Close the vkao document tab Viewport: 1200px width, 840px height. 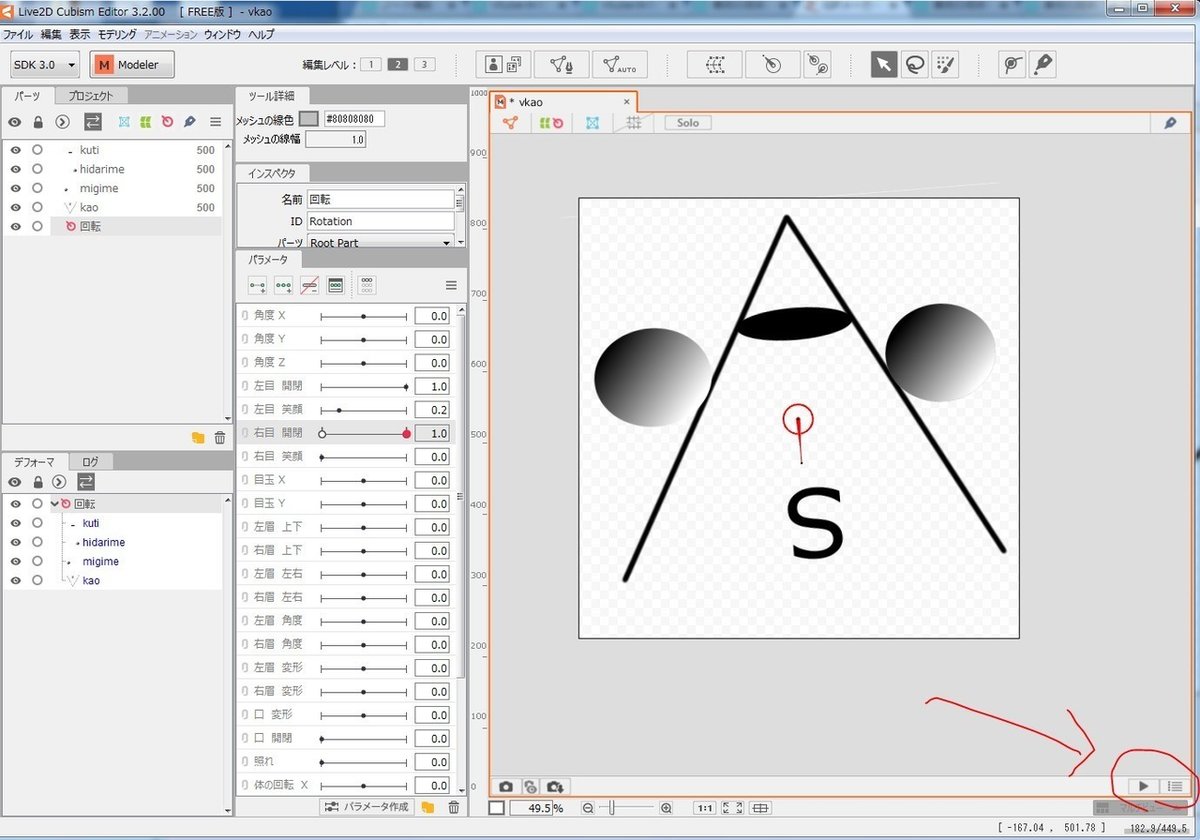(627, 101)
